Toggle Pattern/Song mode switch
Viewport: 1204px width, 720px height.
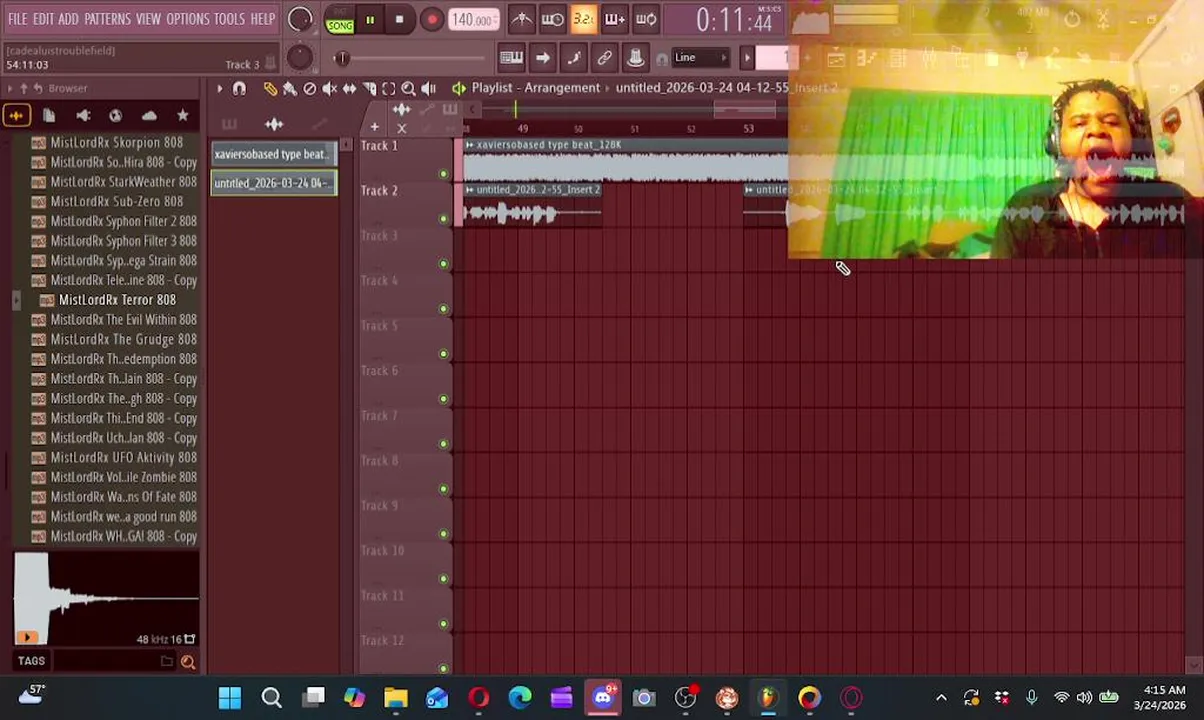339,19
